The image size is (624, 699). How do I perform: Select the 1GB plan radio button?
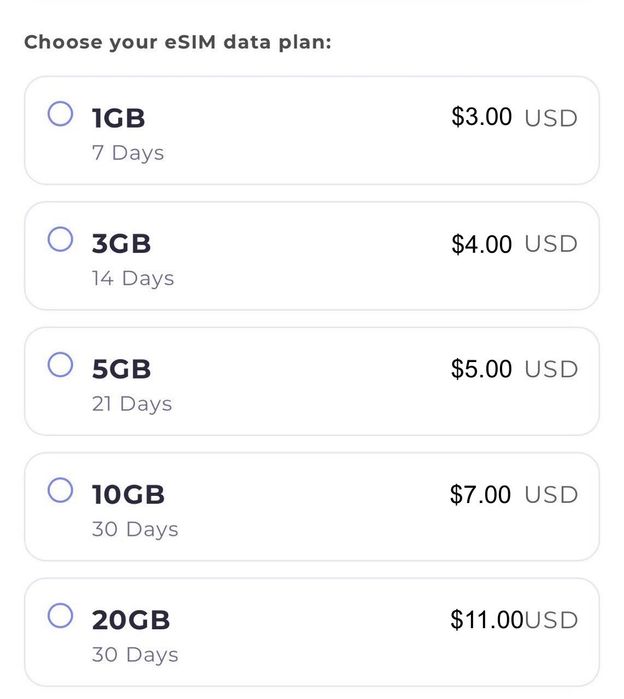click(60, 114)
